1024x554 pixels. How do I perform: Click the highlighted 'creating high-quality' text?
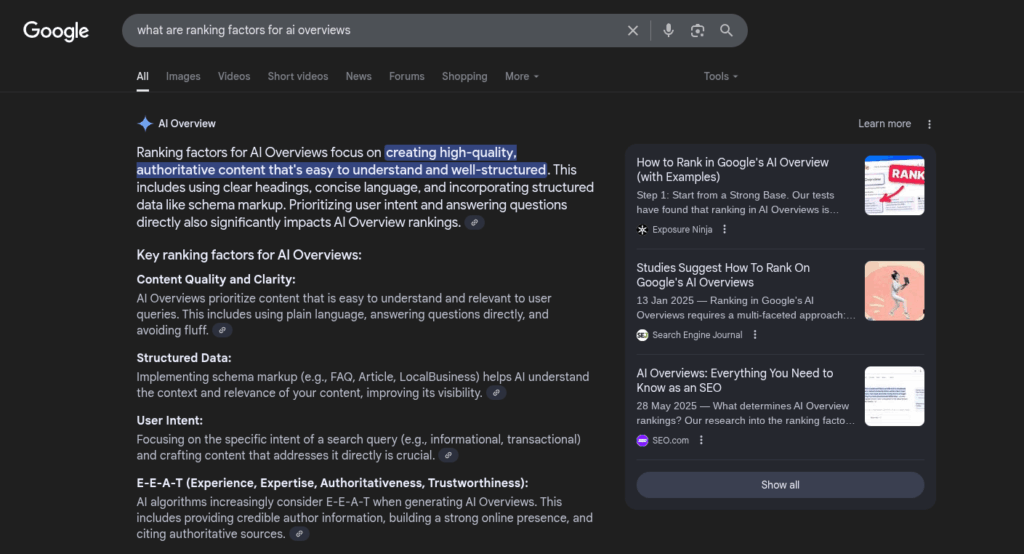coord(451,152)
